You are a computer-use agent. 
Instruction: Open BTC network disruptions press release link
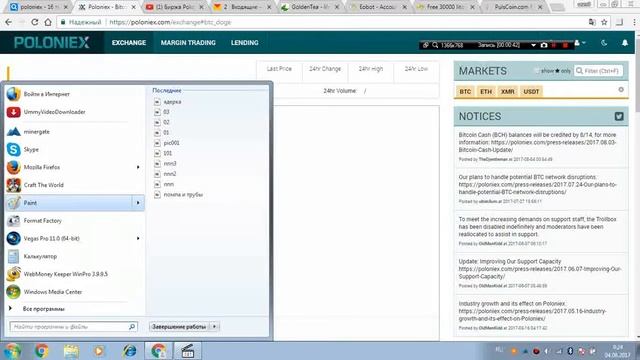tap(538, 188)
